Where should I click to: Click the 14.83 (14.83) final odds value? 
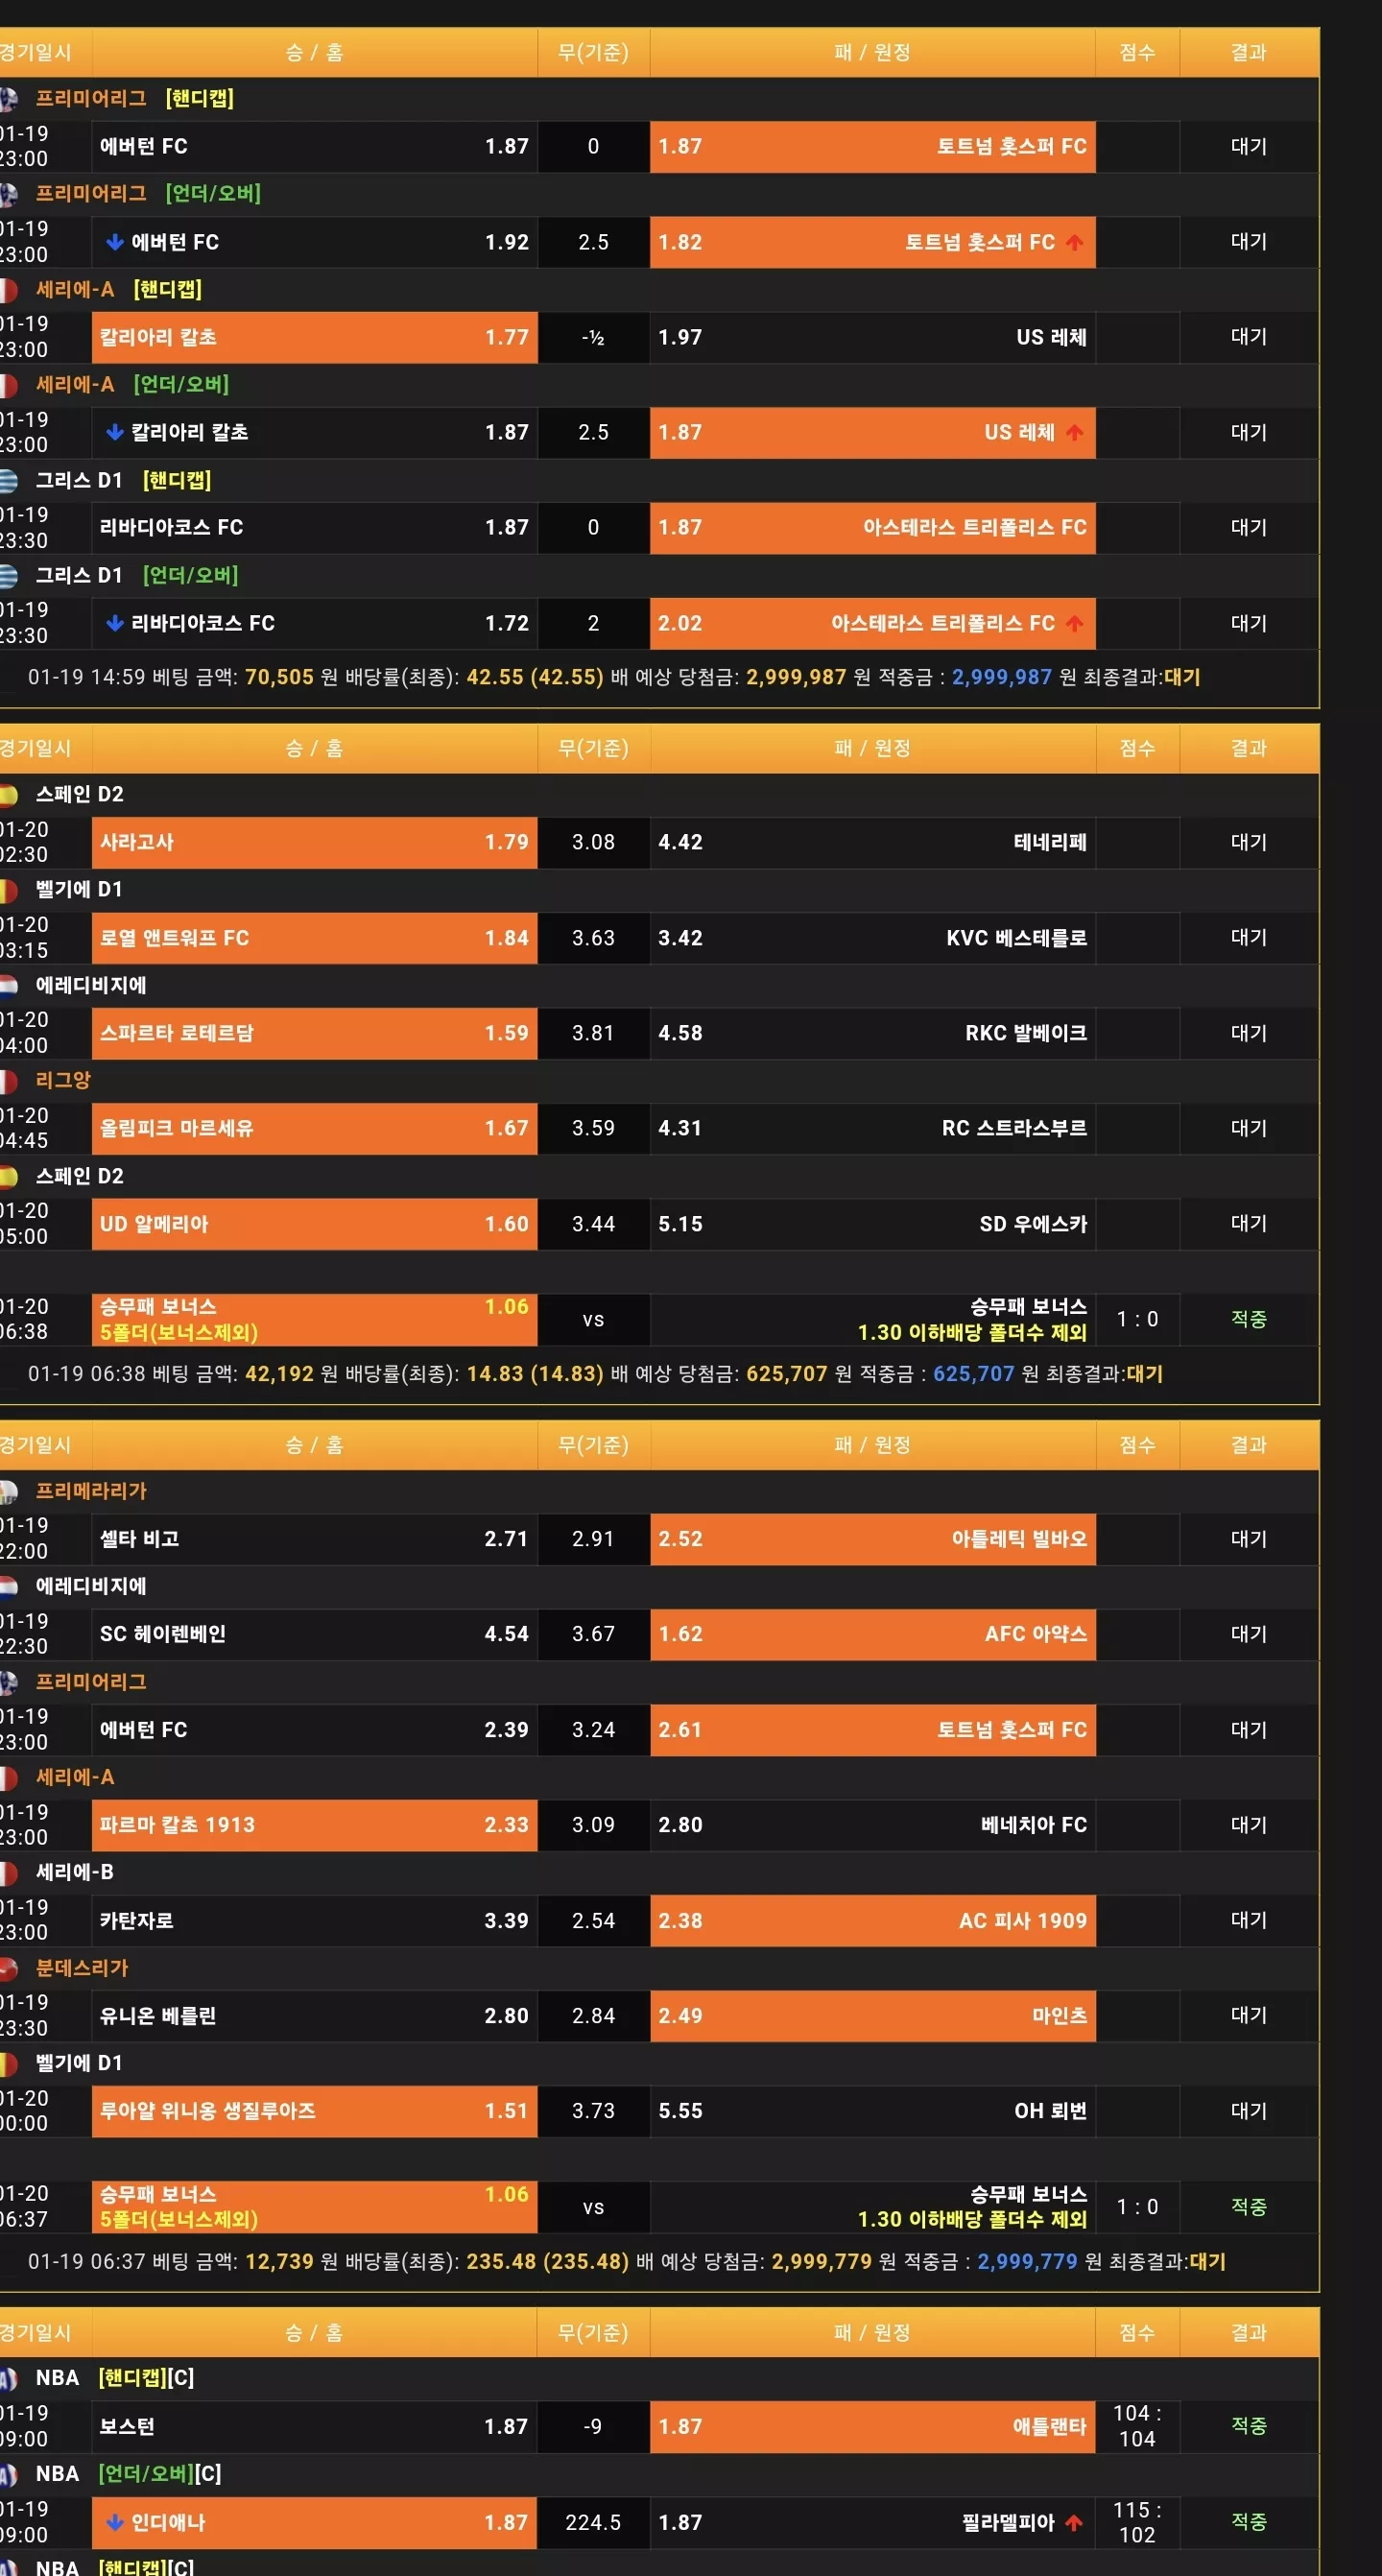[535, 1374]
